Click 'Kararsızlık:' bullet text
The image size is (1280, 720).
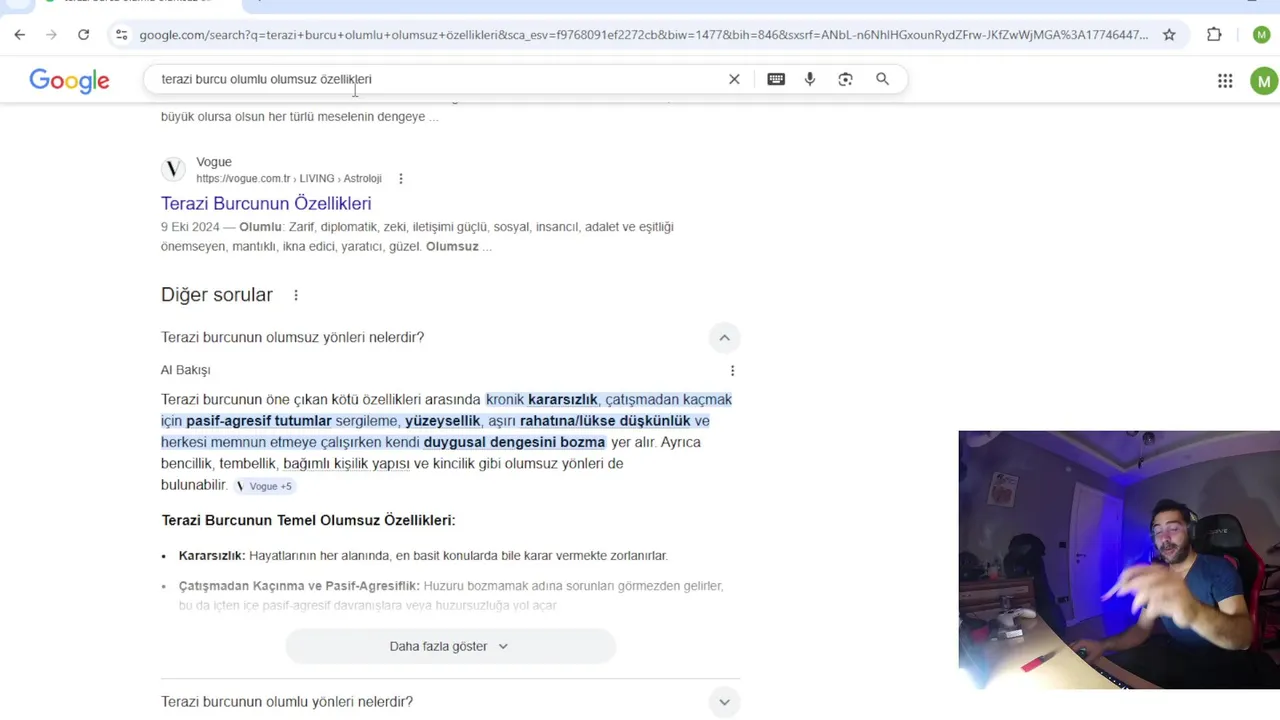point(212,556)
